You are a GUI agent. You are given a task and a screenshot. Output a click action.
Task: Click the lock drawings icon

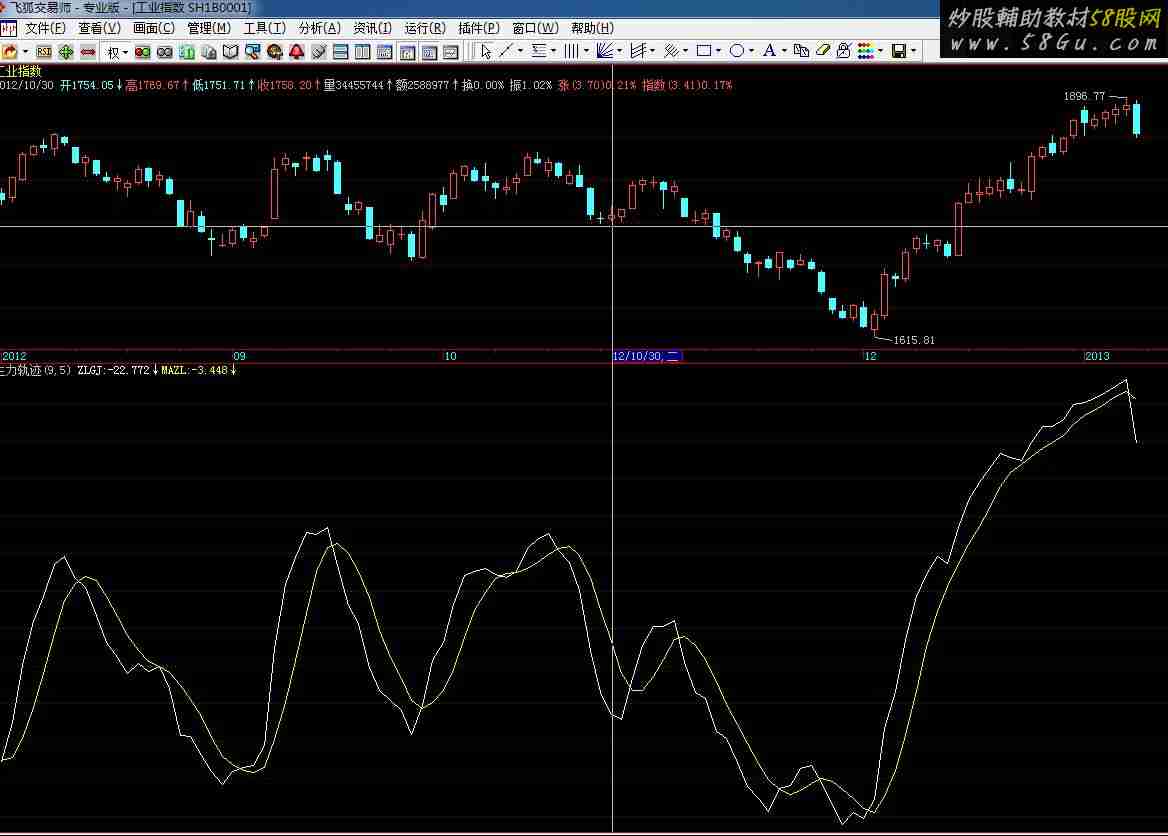844,51
